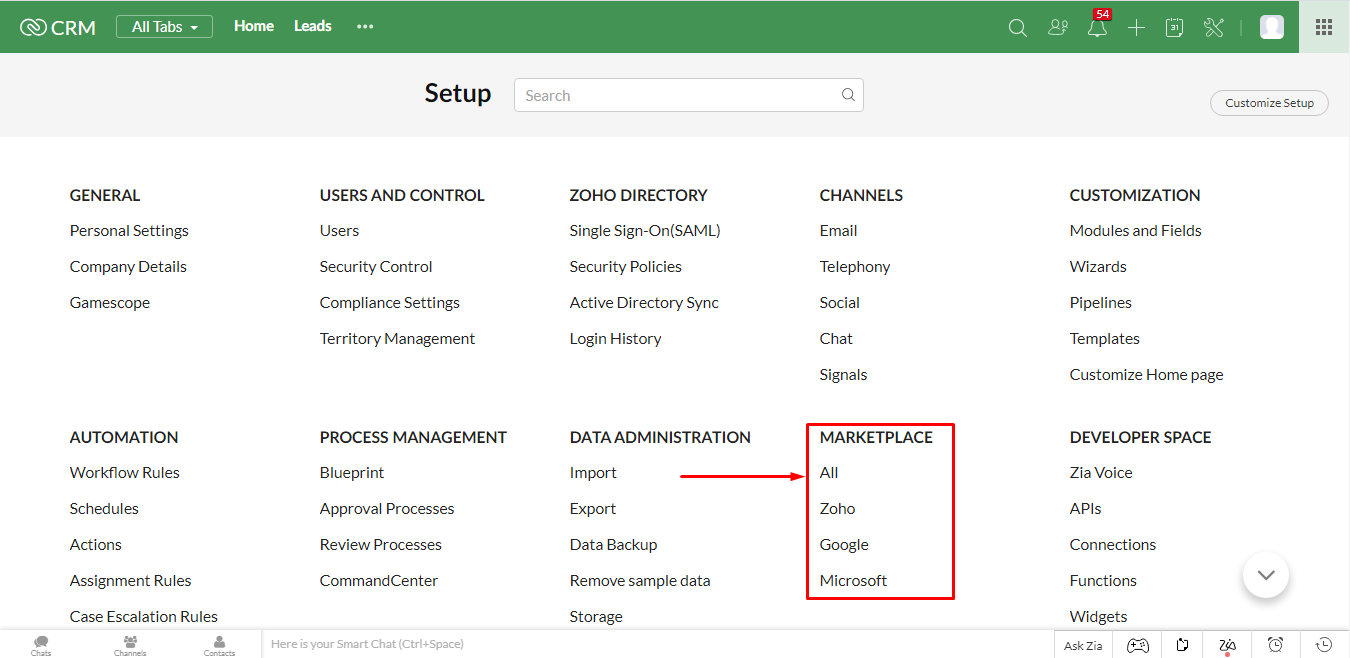Open the setup wrench tools icon
1350x658 pixels.
[1214, 28]
